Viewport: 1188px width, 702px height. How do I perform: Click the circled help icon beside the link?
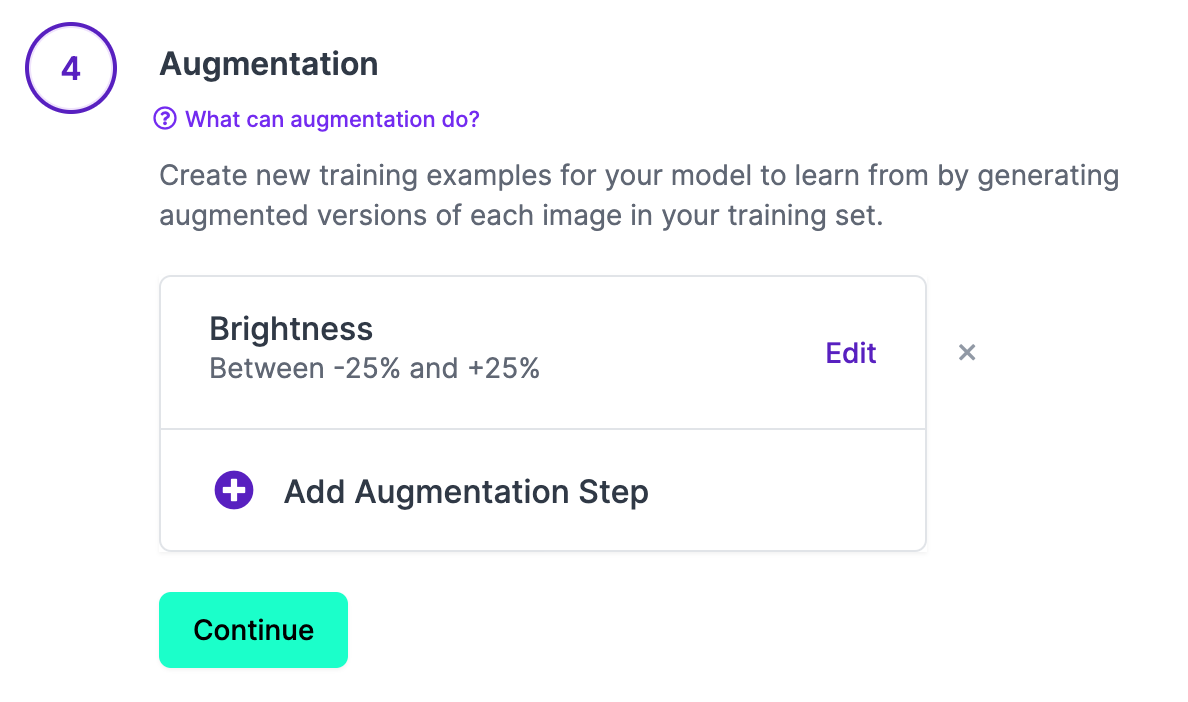165,119
